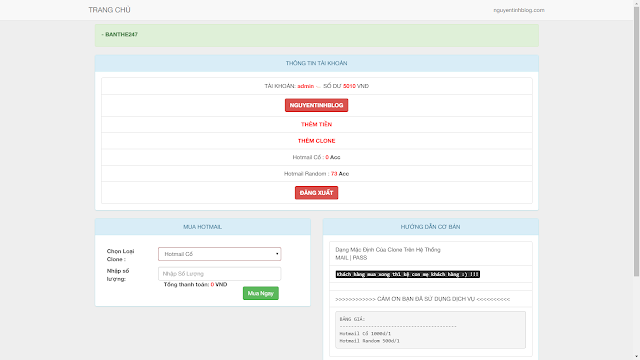Select the THÔNG TIN TÀI KHOẢN heading
Viewport: 640px width, 360px height.
(316, 63)
